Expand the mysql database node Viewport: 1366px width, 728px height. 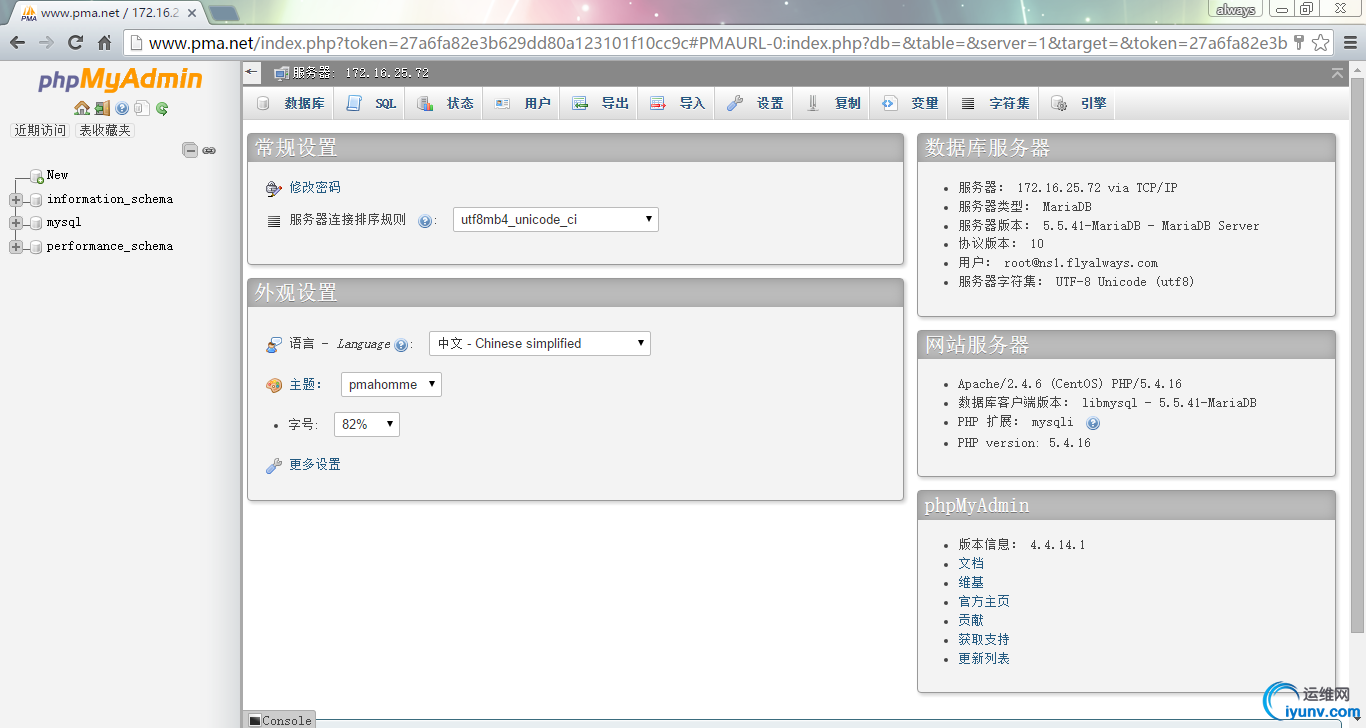(15, 223)
